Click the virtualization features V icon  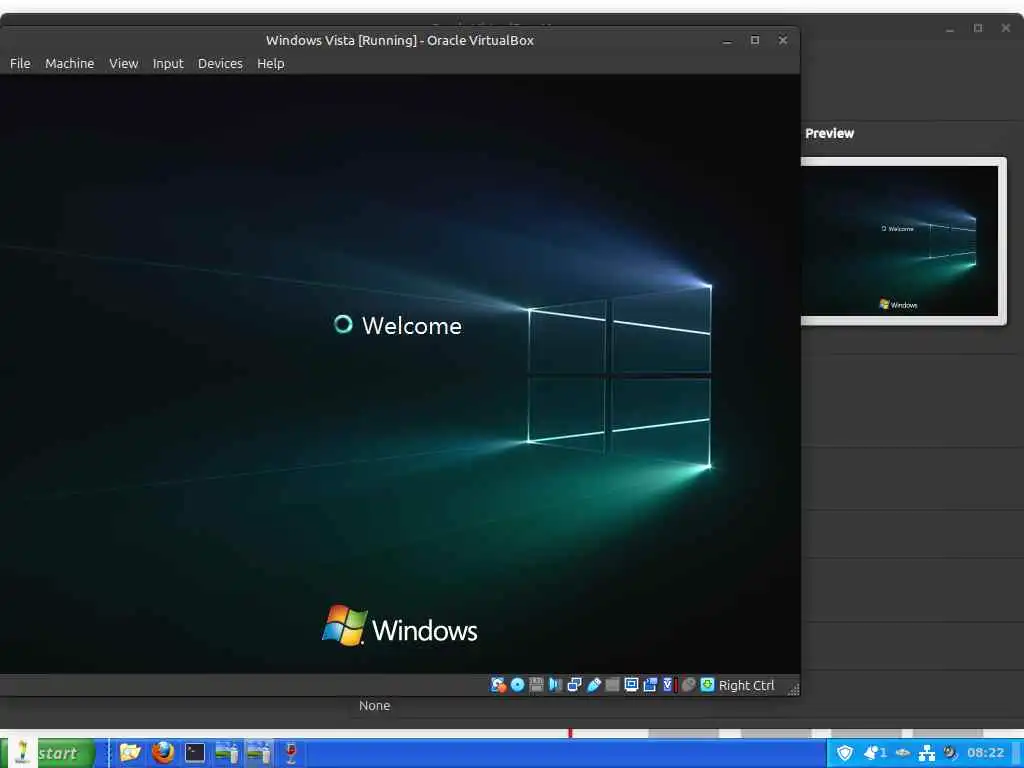pyautogui.click(x=669, y=684)
